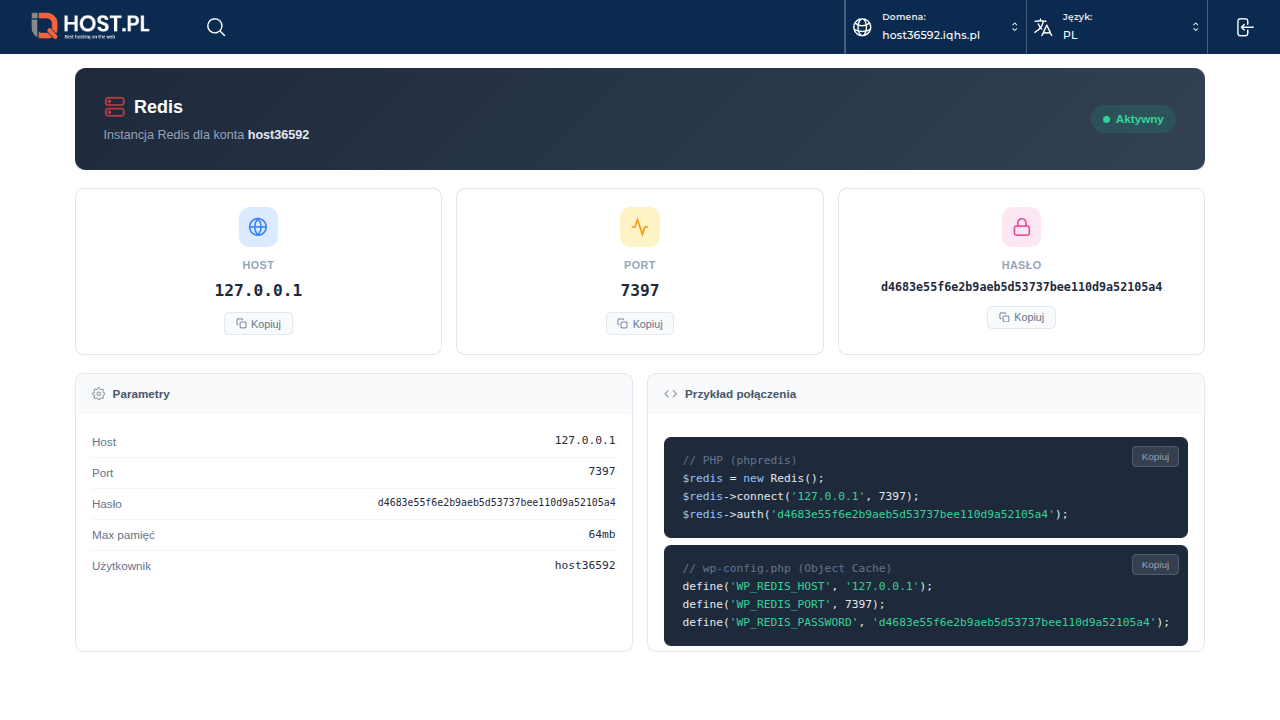Click the Parametry panel title
Image resolution: width=1280 pixels, height=720 pixels.
pyautogui.click(x=141, y=394)
